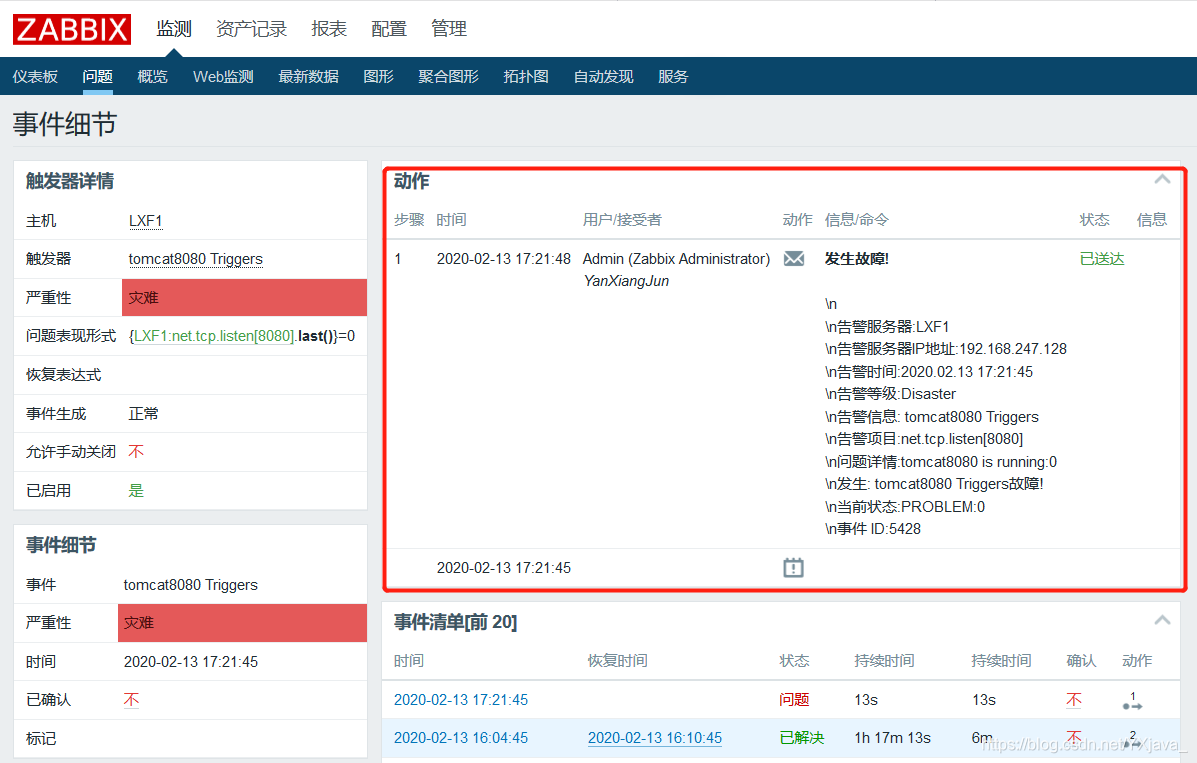Viewport: 1197px width, 763px height.
Task: Click action arrow icon for 17:21:45 event
Action: (x=1132, y=701)
